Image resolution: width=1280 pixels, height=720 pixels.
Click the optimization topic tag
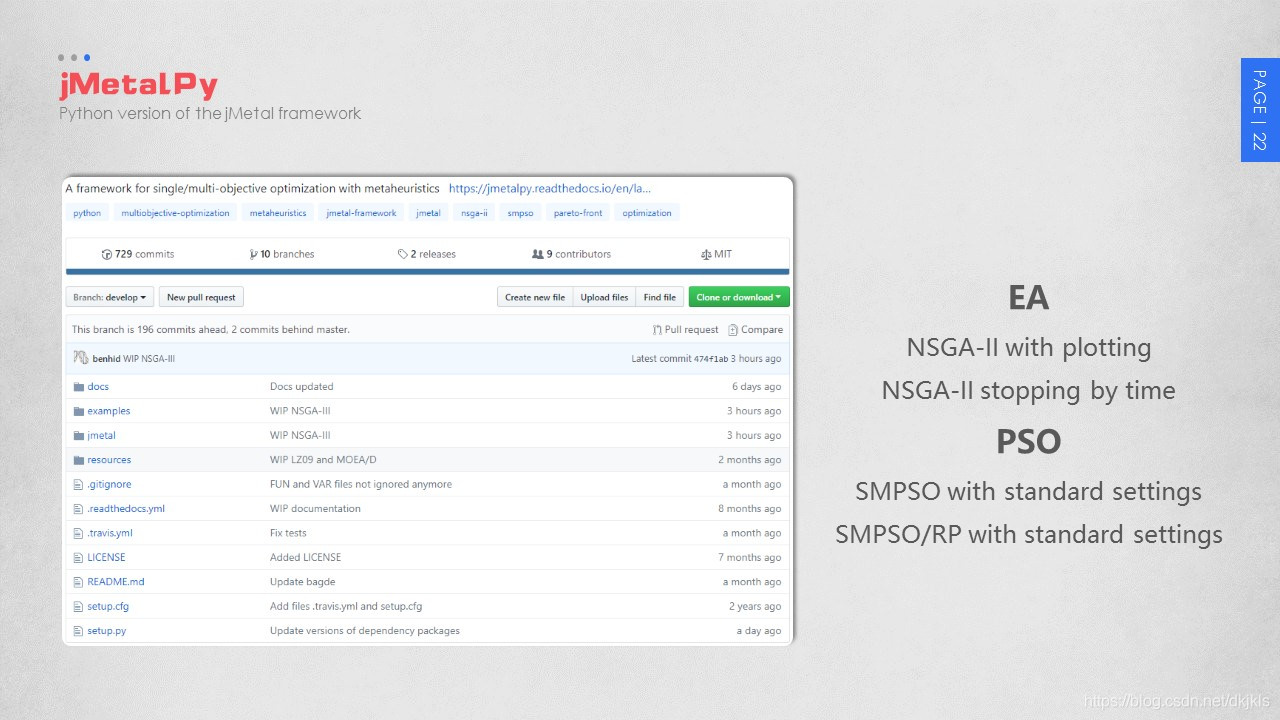coord(647,213)
